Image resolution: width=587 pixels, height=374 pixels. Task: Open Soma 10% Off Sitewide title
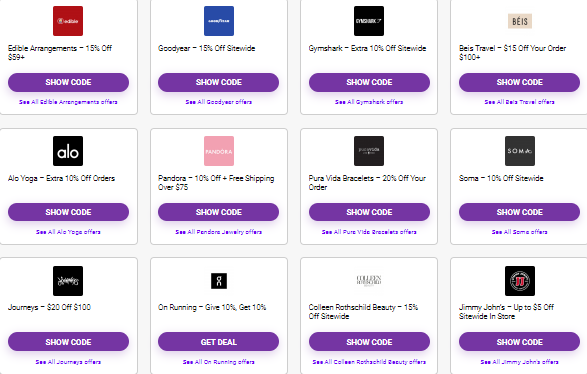point(501,178)
